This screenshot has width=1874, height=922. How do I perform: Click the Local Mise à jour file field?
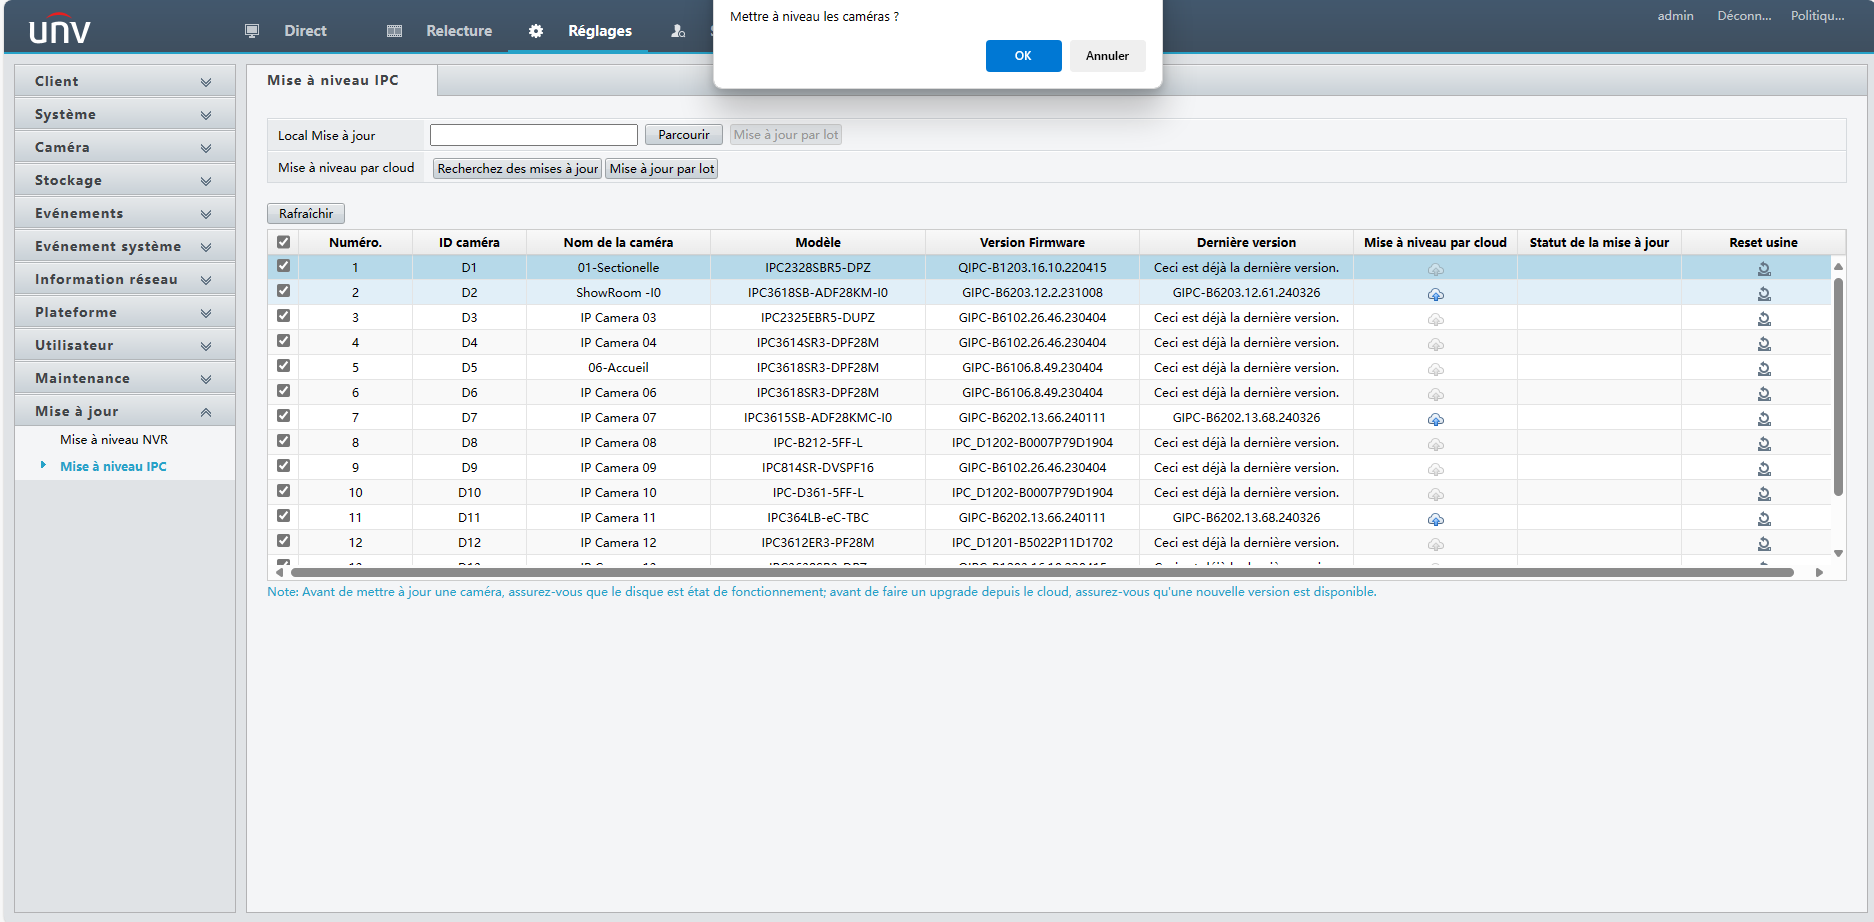[533, 135]
